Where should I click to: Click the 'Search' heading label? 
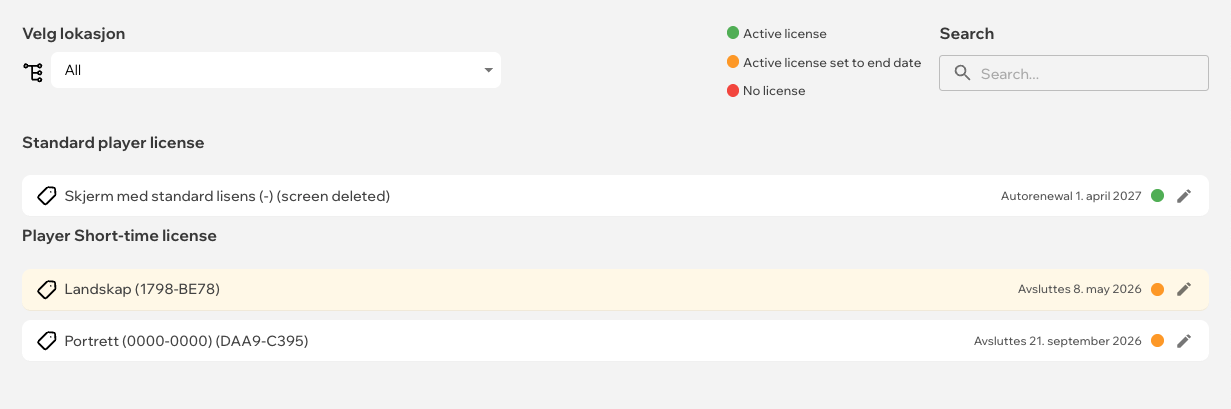[967, 34]
